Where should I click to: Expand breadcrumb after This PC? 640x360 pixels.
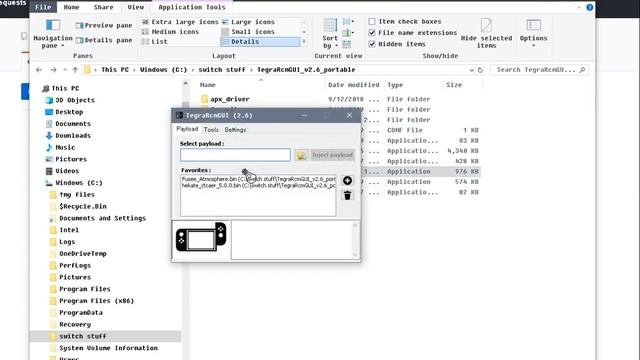pos(134,70)
